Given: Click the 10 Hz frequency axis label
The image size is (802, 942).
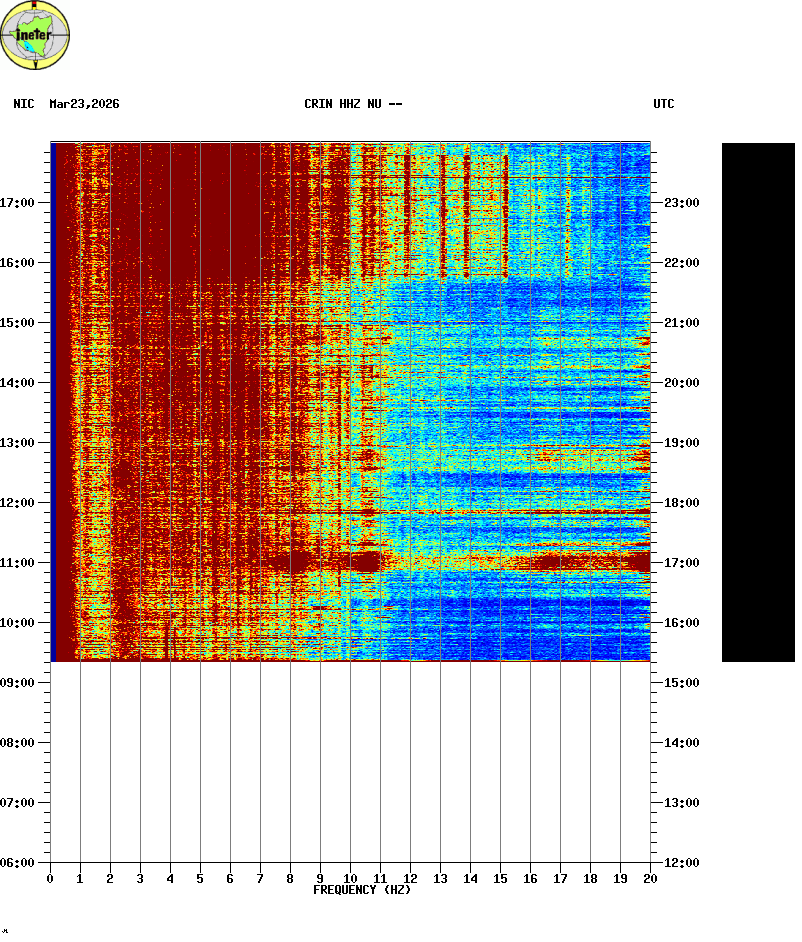Looking at the screenshot, I should point(350,879).
